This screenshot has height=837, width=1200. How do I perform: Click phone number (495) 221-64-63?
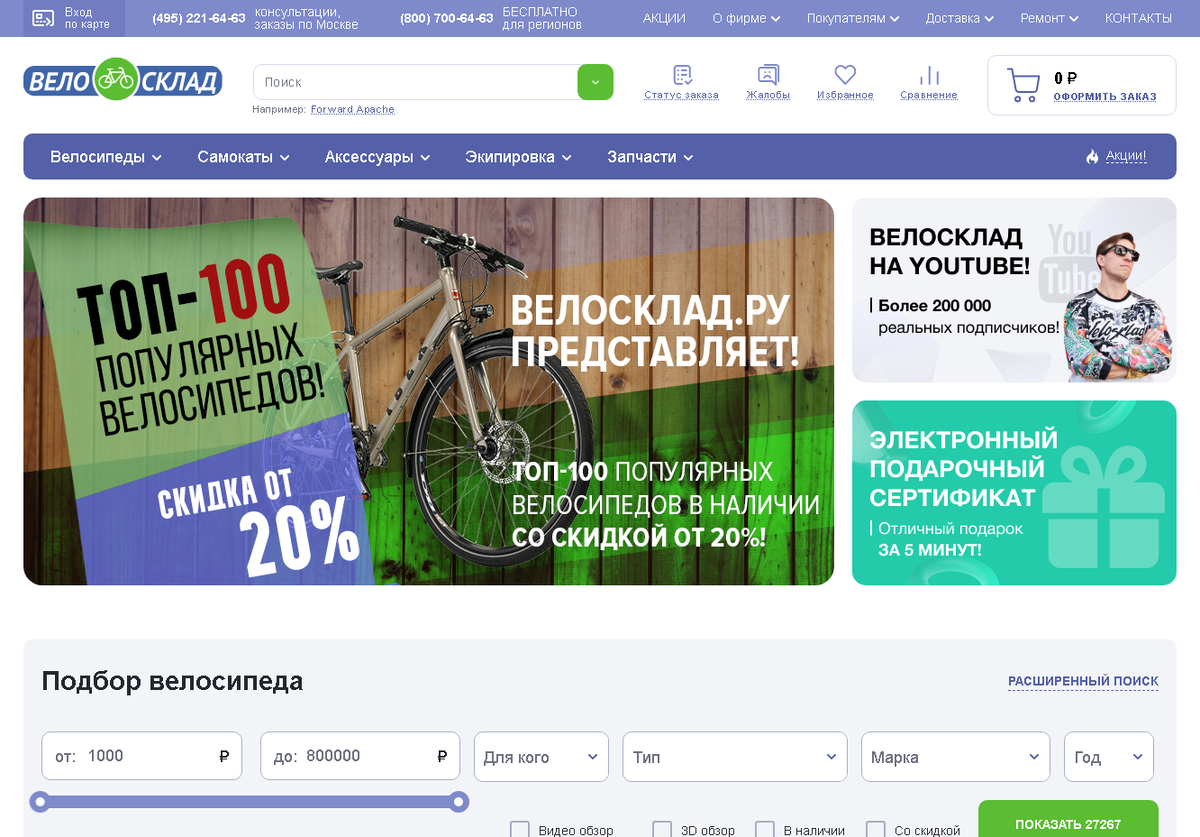(x=199, y=18)
